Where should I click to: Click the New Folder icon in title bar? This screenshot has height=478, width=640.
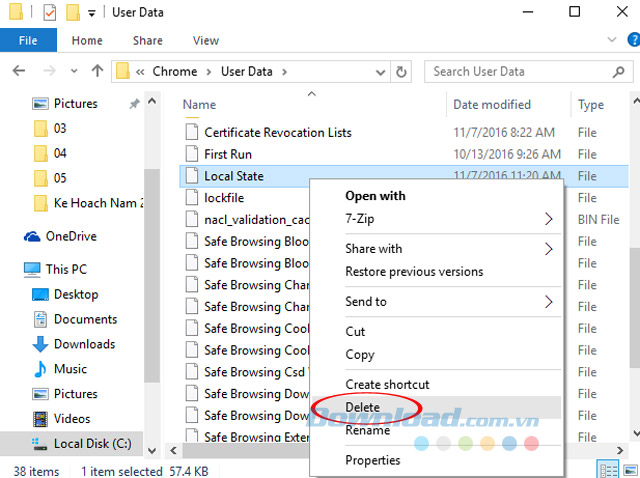coord(72,13)
